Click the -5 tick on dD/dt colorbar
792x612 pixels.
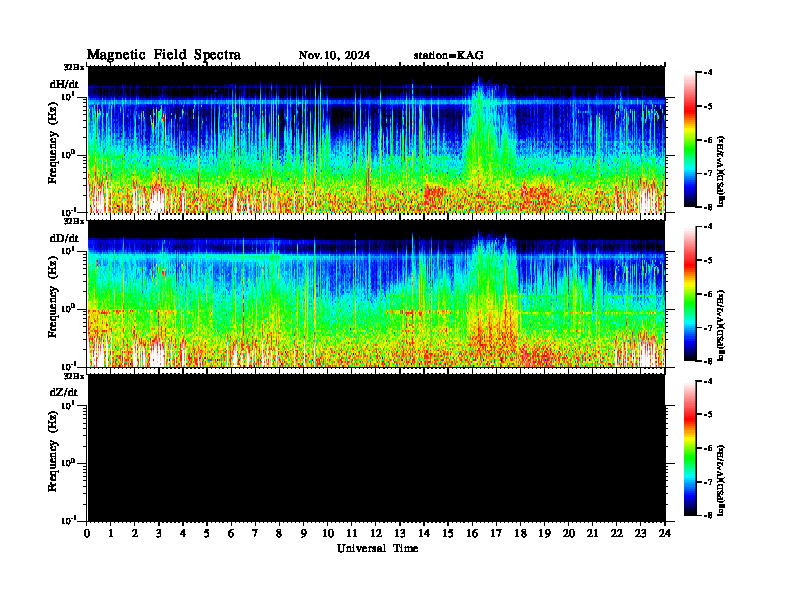coord(708,261)
